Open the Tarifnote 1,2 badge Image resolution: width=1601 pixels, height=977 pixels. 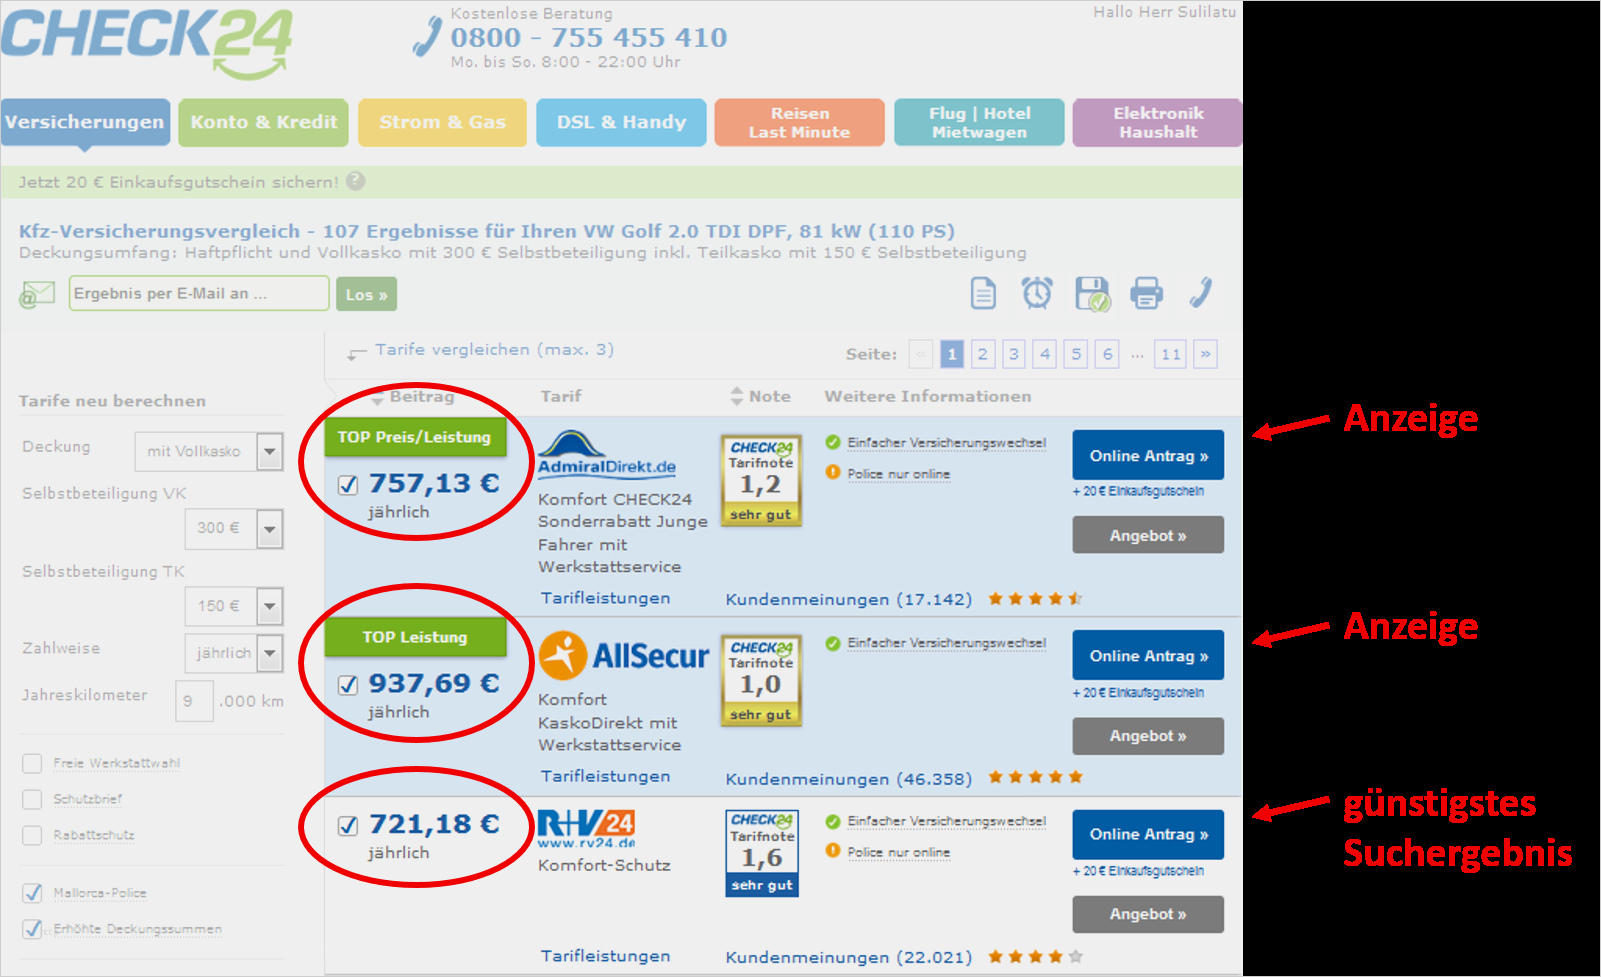click(x=761, y=480)
